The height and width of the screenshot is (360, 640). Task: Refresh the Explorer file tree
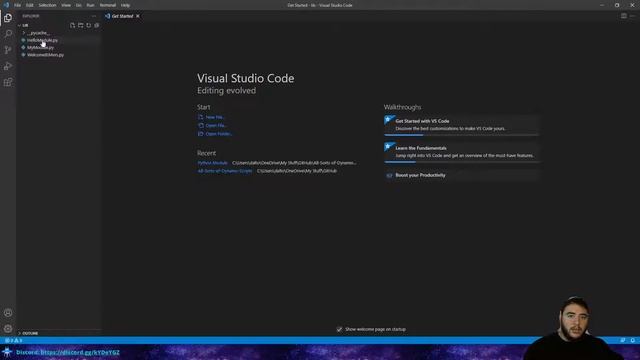(89, 25)
